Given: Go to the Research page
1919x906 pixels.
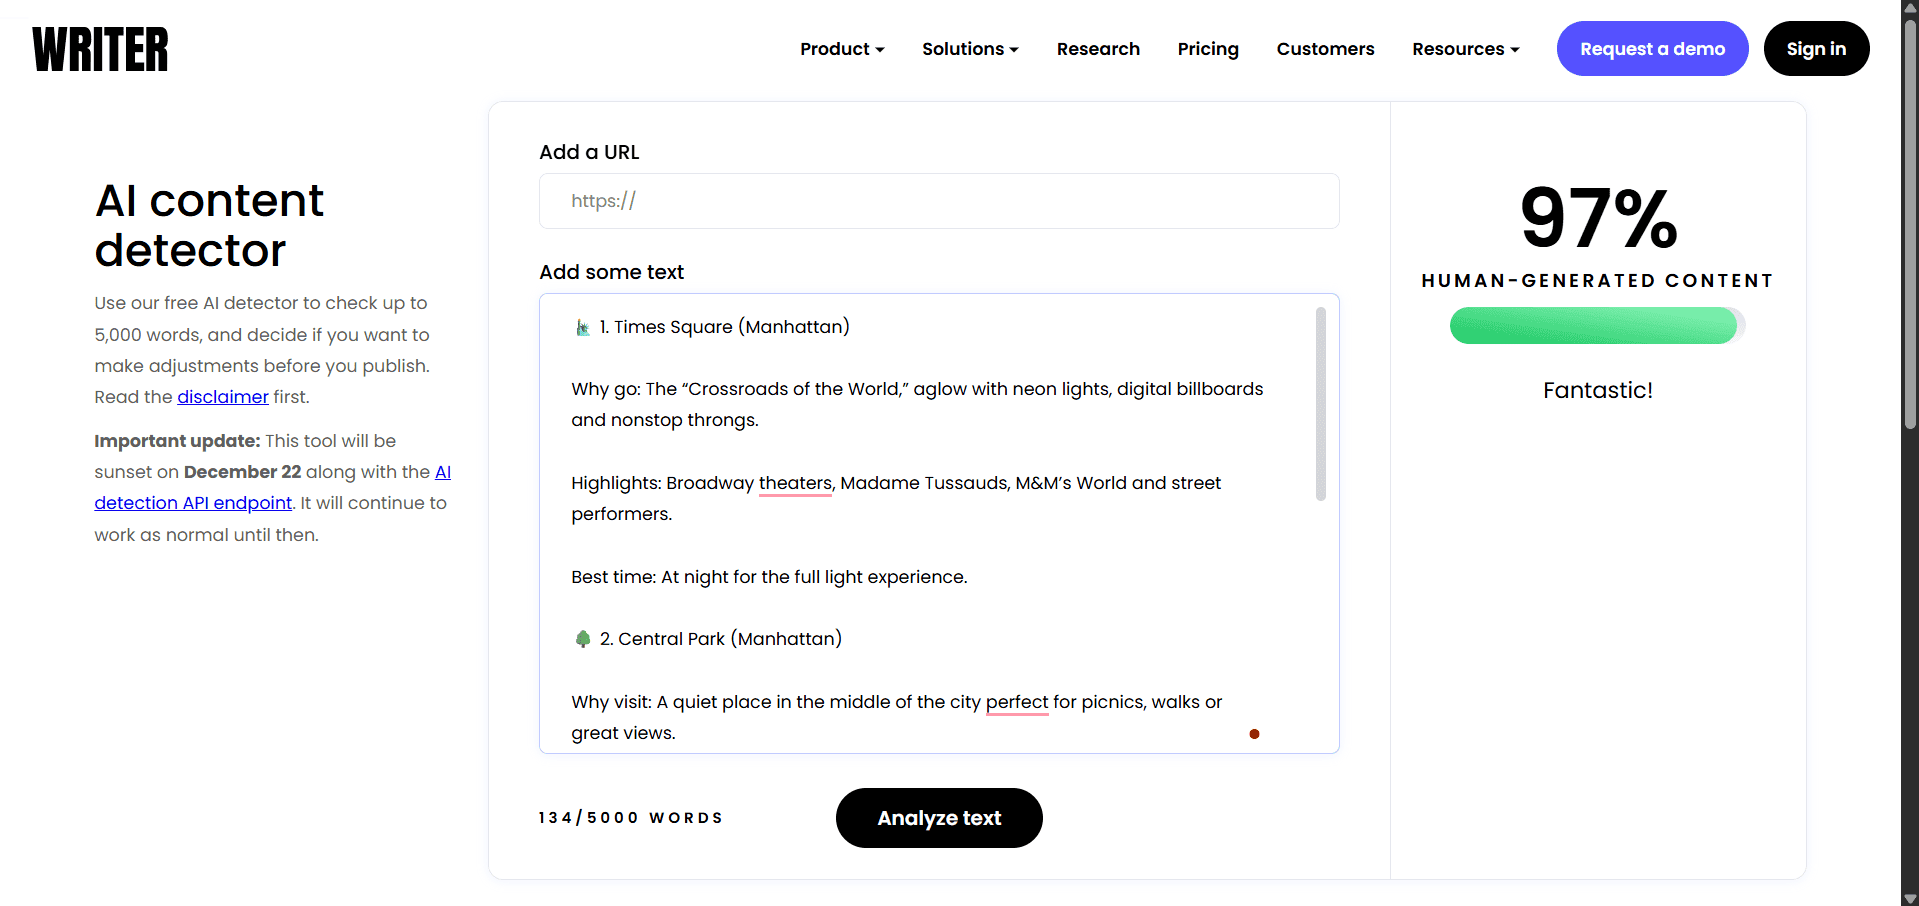Looking at the screenshot, I should (1098, 49).
